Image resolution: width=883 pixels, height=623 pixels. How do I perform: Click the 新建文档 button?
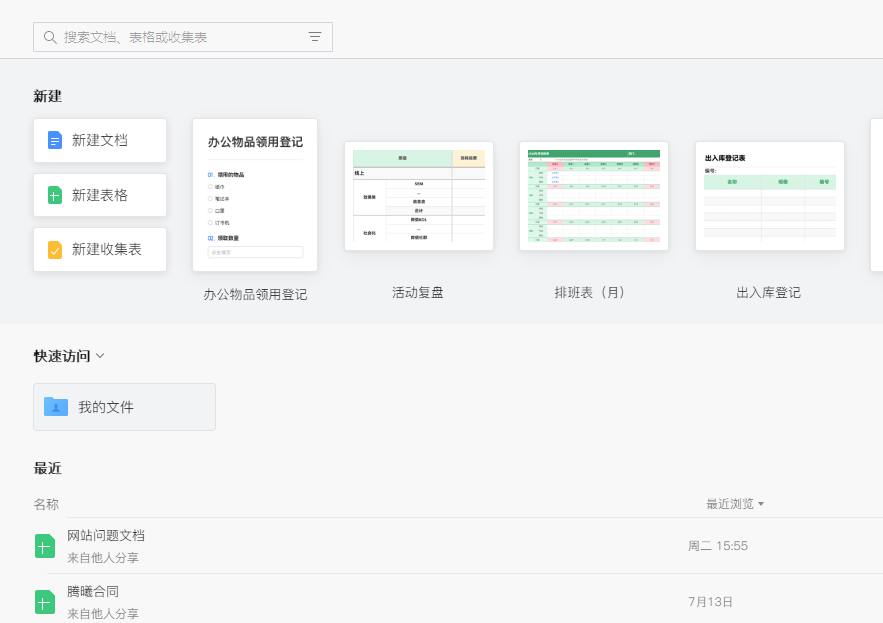(99, 140)
